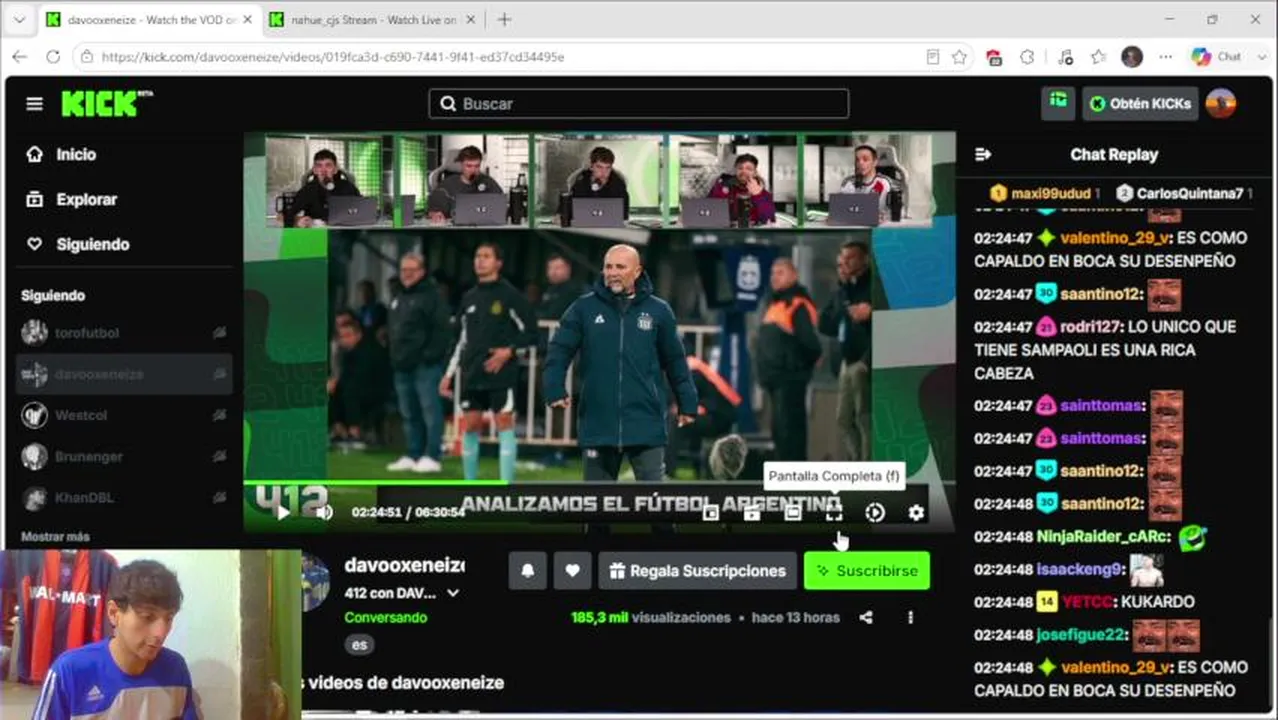Image resolution: width=1278 pixels, height=720 pixels.
Task: Open the Copilot Chat button
Action: click(1217, 57)
